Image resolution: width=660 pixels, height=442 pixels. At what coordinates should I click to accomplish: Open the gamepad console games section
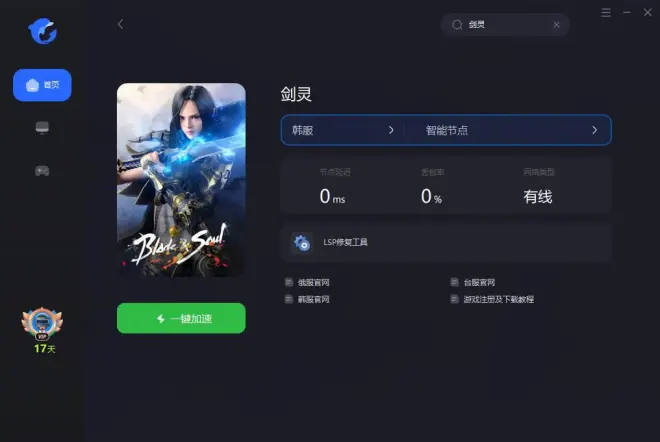tap(42, 171)
